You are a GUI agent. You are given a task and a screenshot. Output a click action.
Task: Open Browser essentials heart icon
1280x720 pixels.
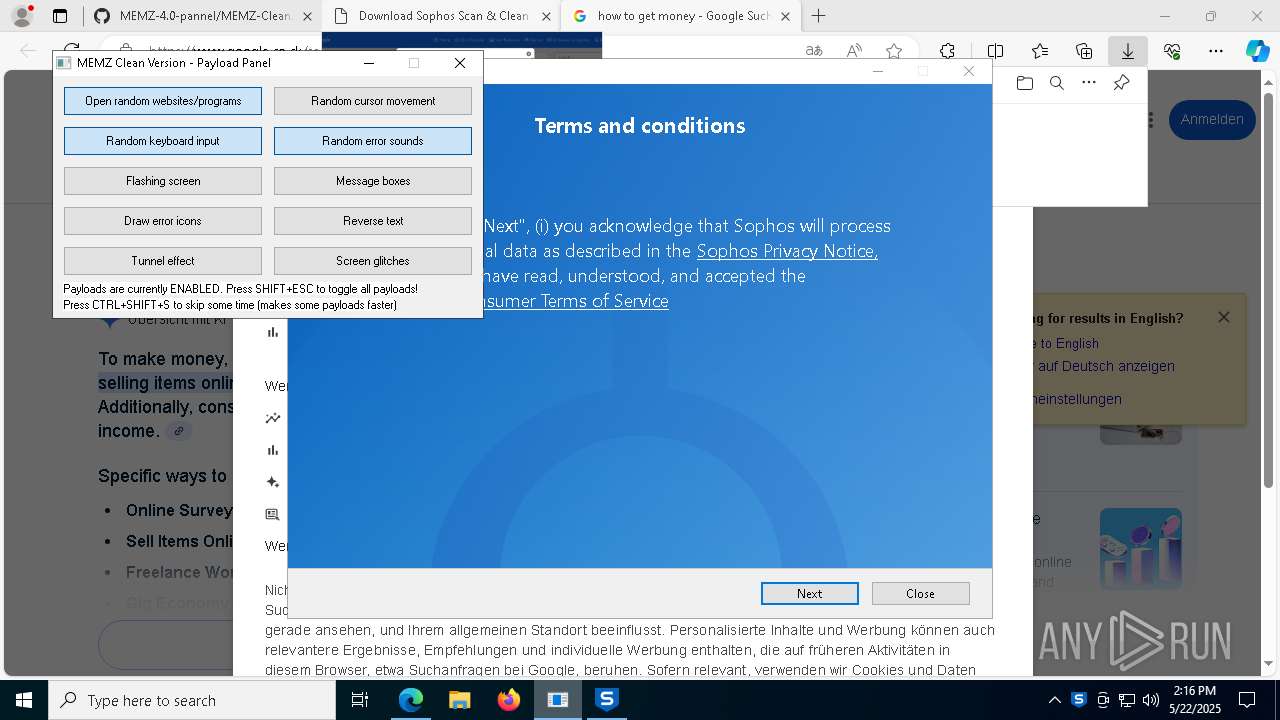pos(1172,51)
